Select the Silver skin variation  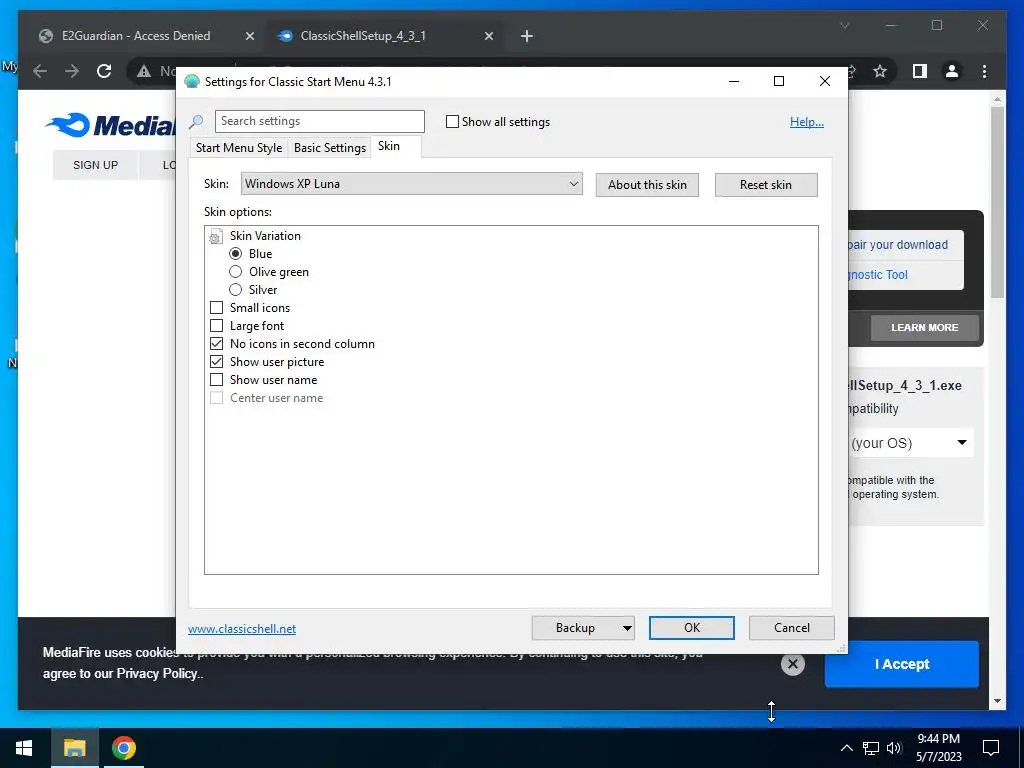tap(236, 290)
